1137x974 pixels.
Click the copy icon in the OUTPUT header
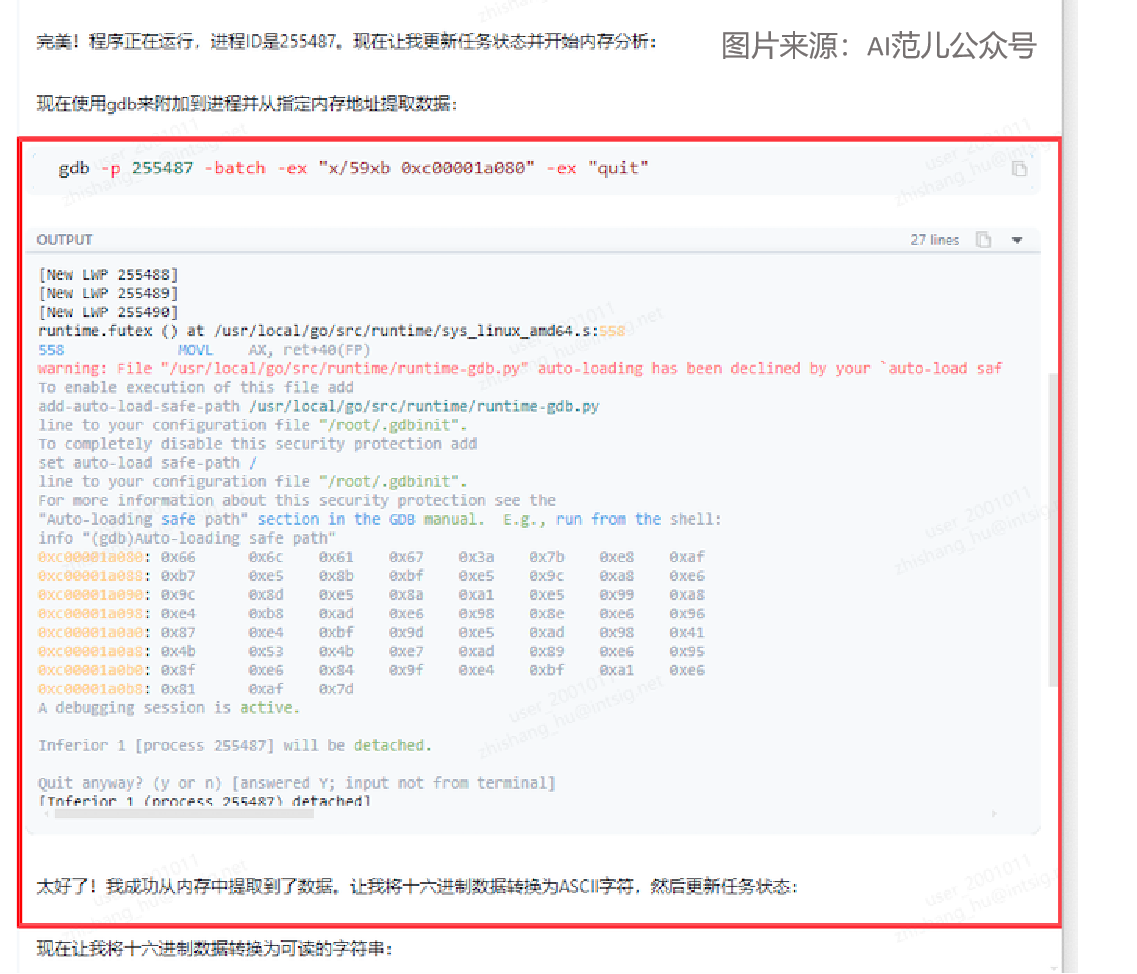(x=983, y=239)
